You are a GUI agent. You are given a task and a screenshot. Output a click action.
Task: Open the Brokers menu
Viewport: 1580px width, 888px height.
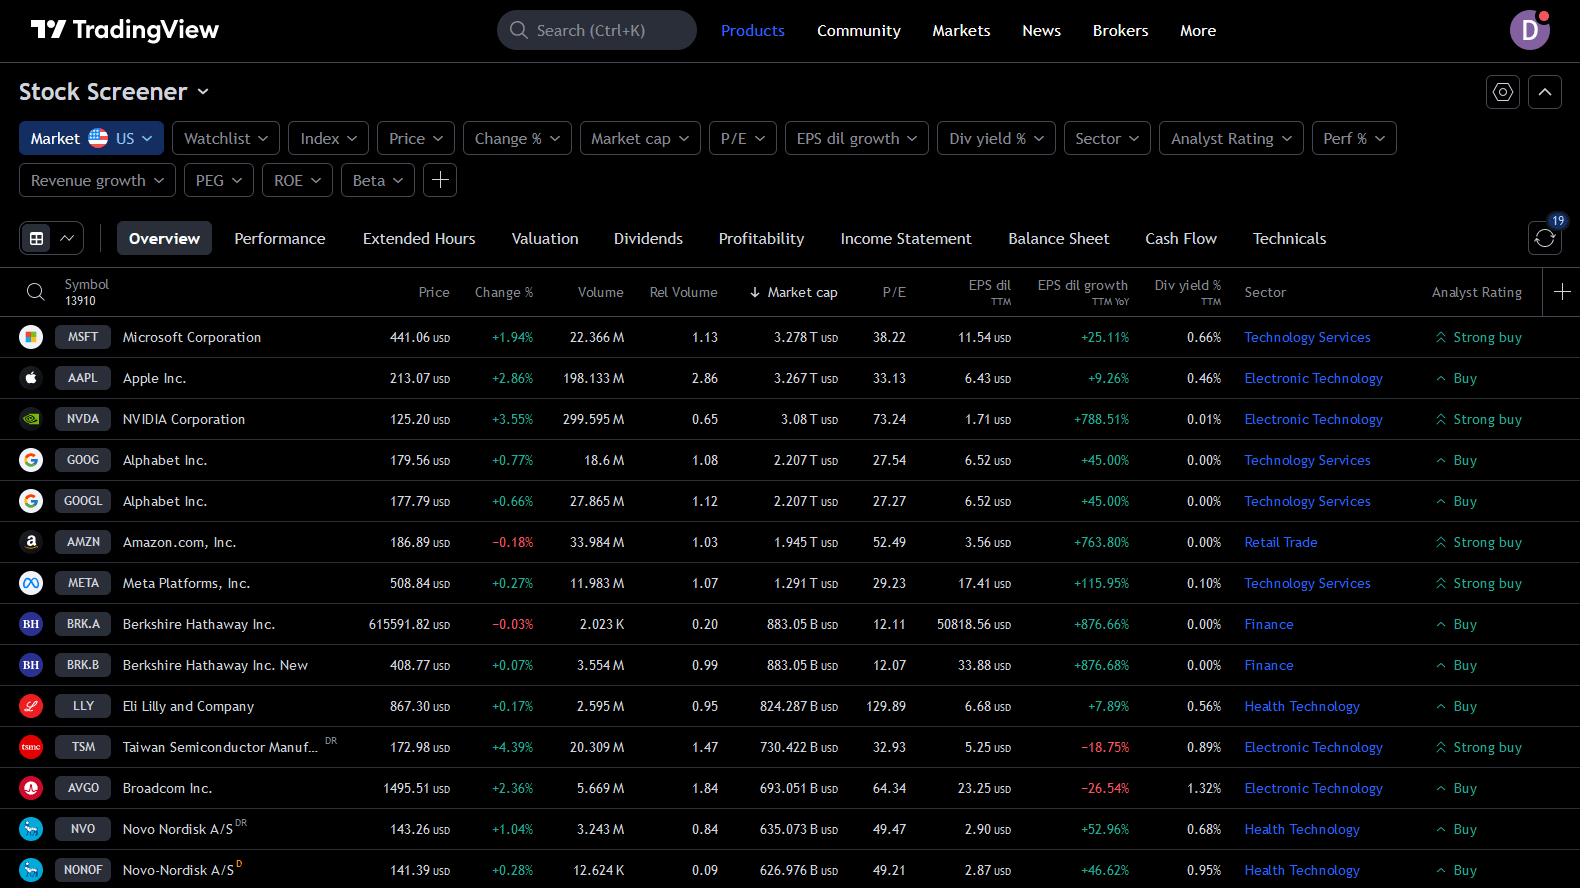(x=1120, y=30)
